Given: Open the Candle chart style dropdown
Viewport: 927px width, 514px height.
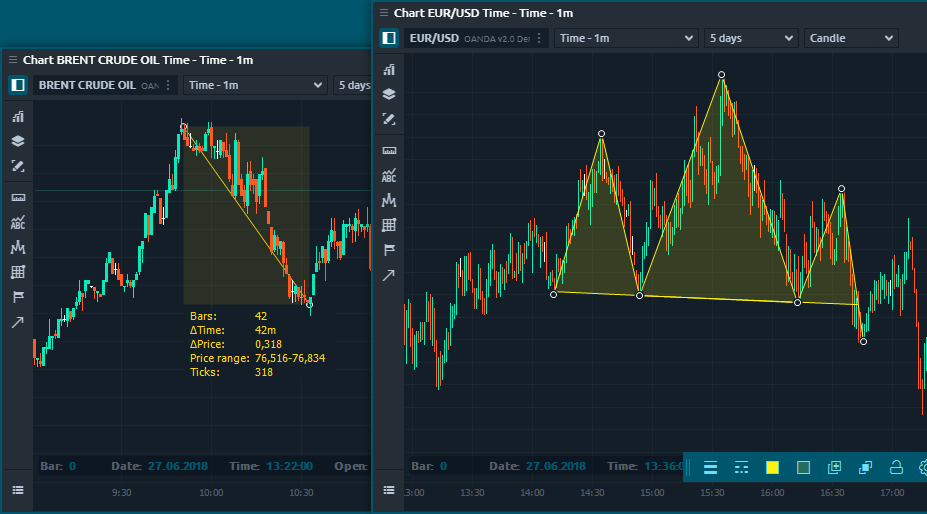Looking at the screenshot, I should click(x=850, y=38).
